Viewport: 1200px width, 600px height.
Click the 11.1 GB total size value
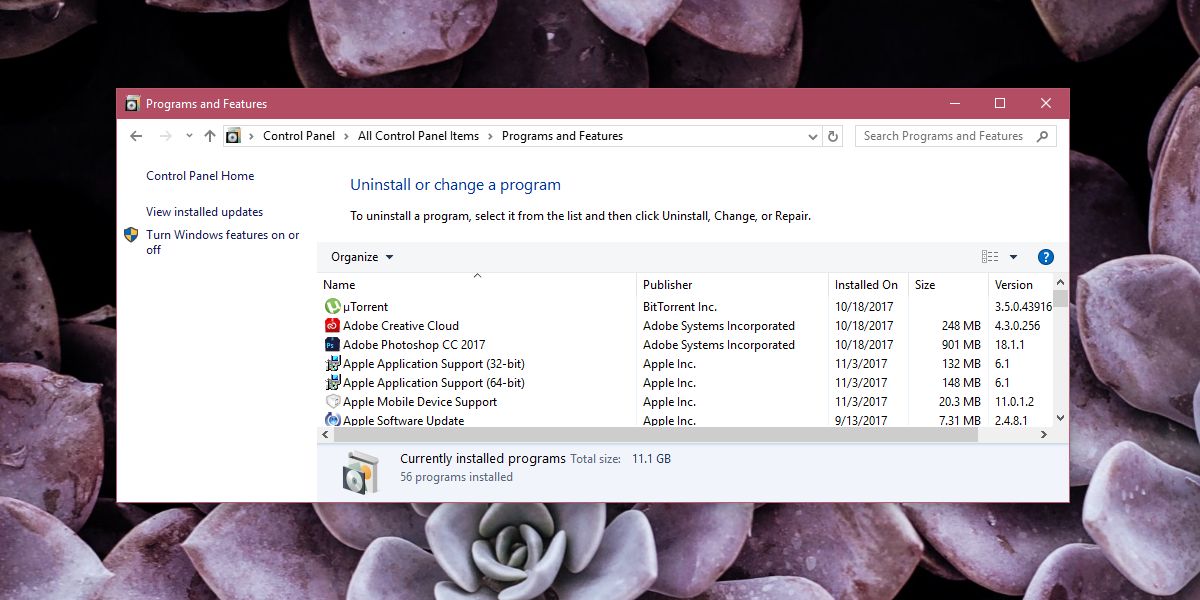point(651,459)
